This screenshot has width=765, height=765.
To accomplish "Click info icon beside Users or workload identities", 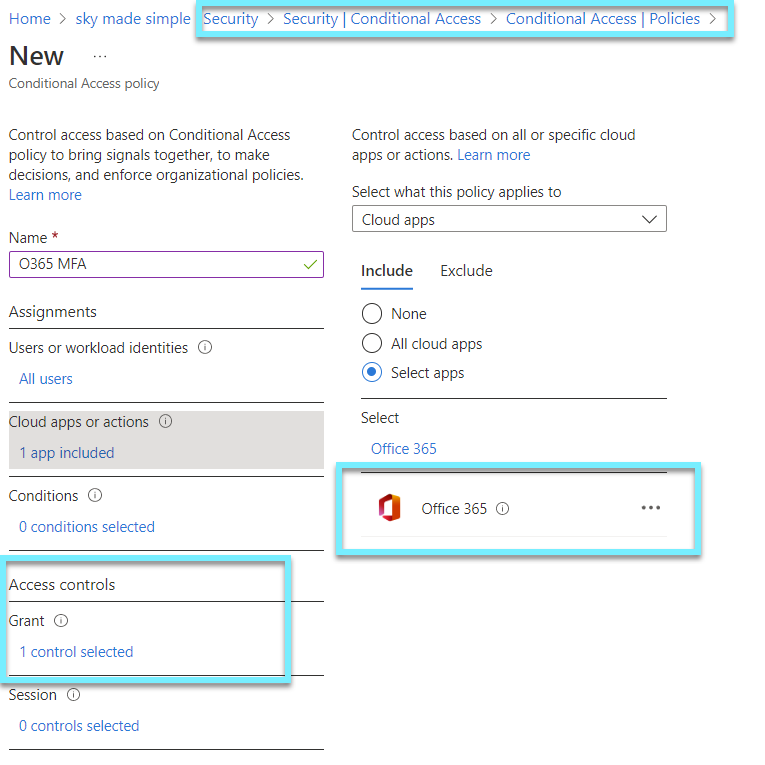I will 205,347.
